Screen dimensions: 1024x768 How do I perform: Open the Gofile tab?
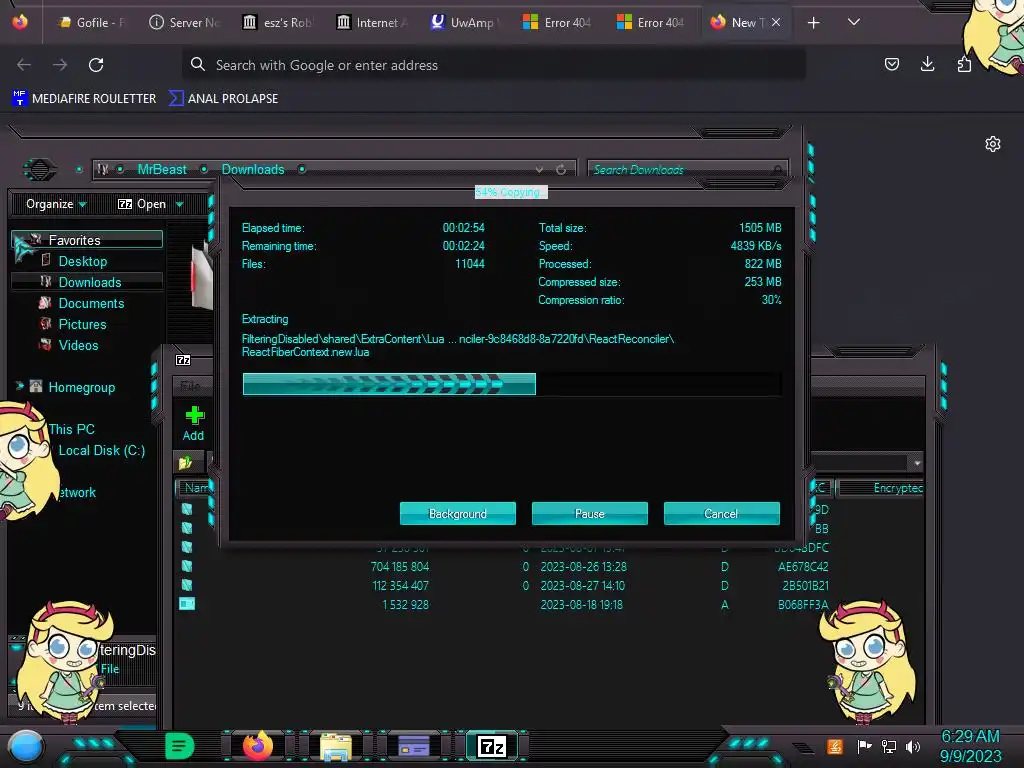point(91,22)
